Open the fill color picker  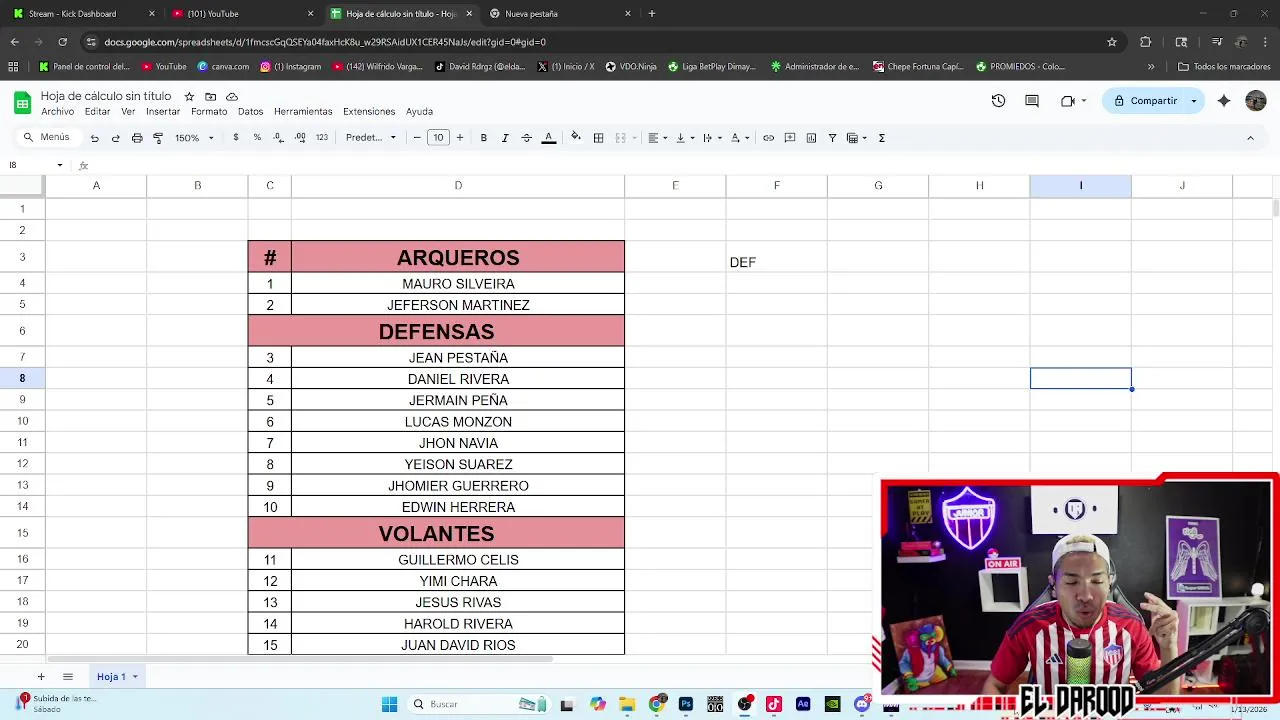click(x=575, y=138)
